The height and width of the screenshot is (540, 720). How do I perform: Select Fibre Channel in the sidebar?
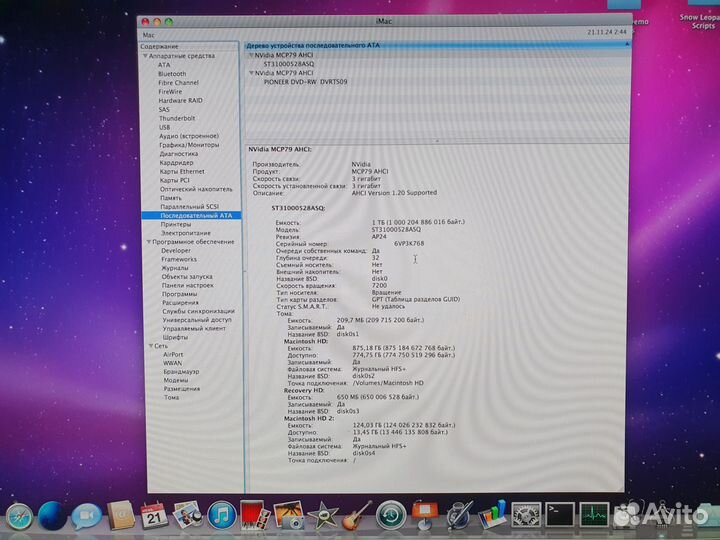178,83
